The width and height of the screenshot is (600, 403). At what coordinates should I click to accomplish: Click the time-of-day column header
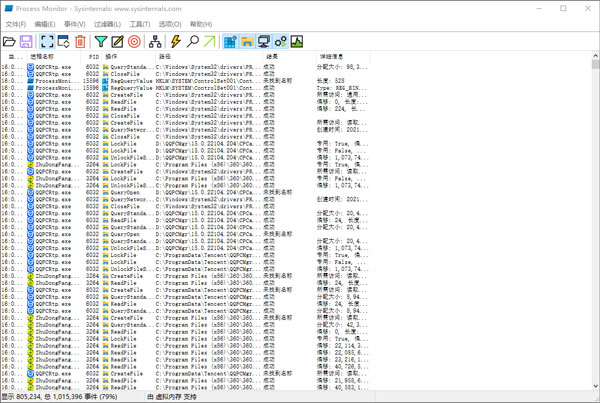13,57
